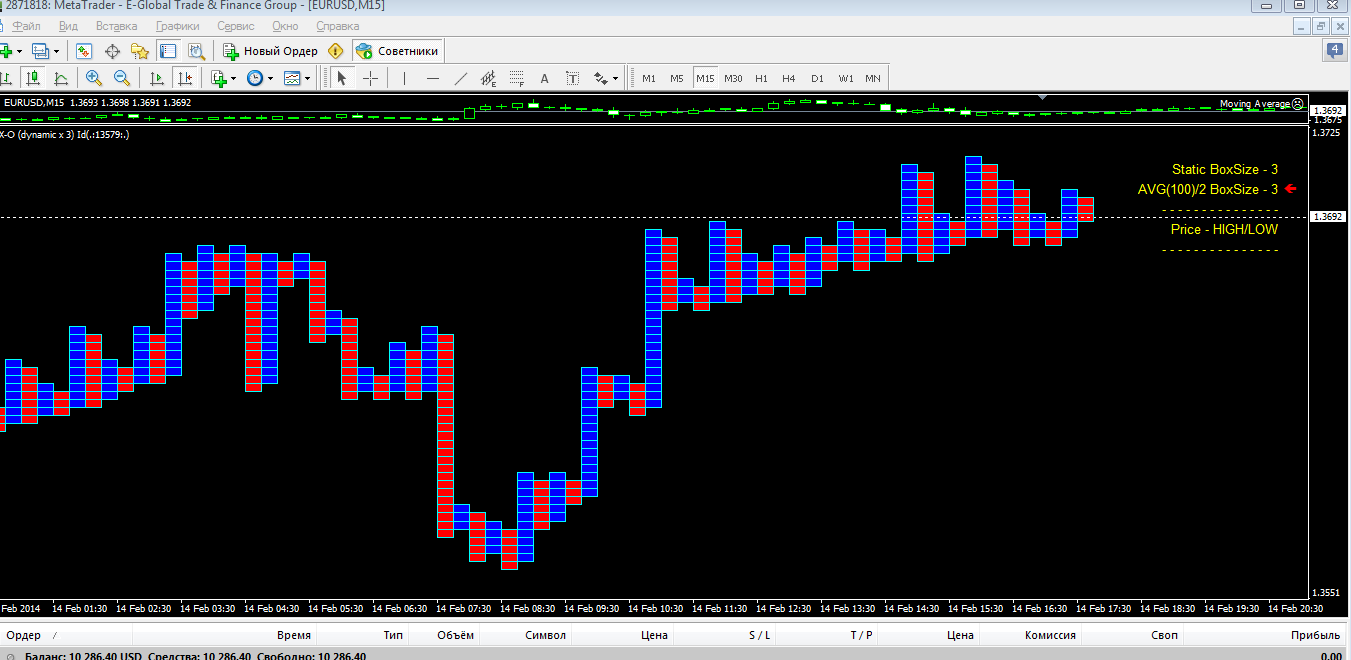1351x660 pixels.
Task: Switch to candlestick chart type
Action: coord(34,78)
